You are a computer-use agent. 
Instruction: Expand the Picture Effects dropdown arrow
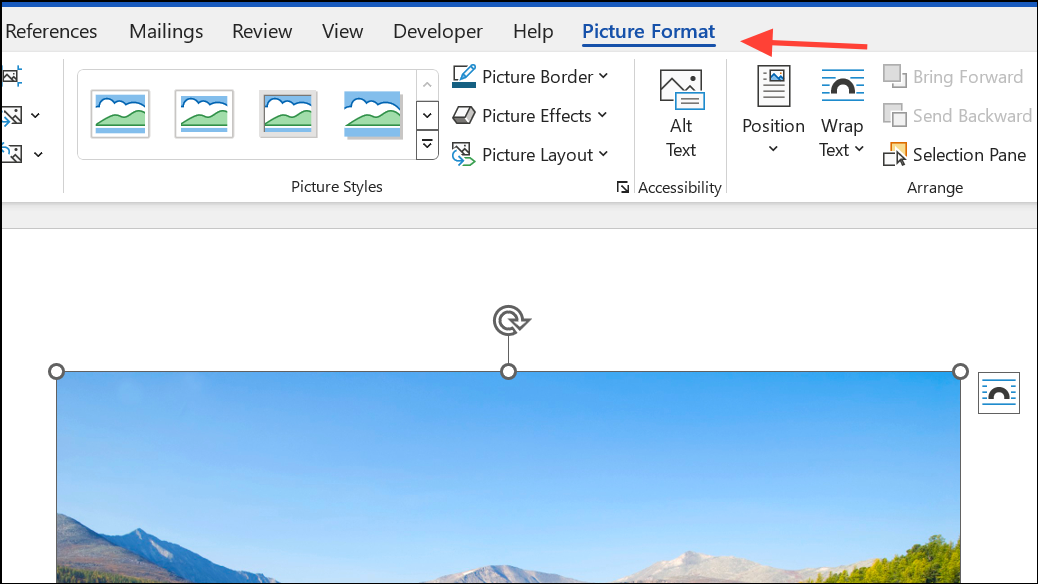tap(602, 115)
